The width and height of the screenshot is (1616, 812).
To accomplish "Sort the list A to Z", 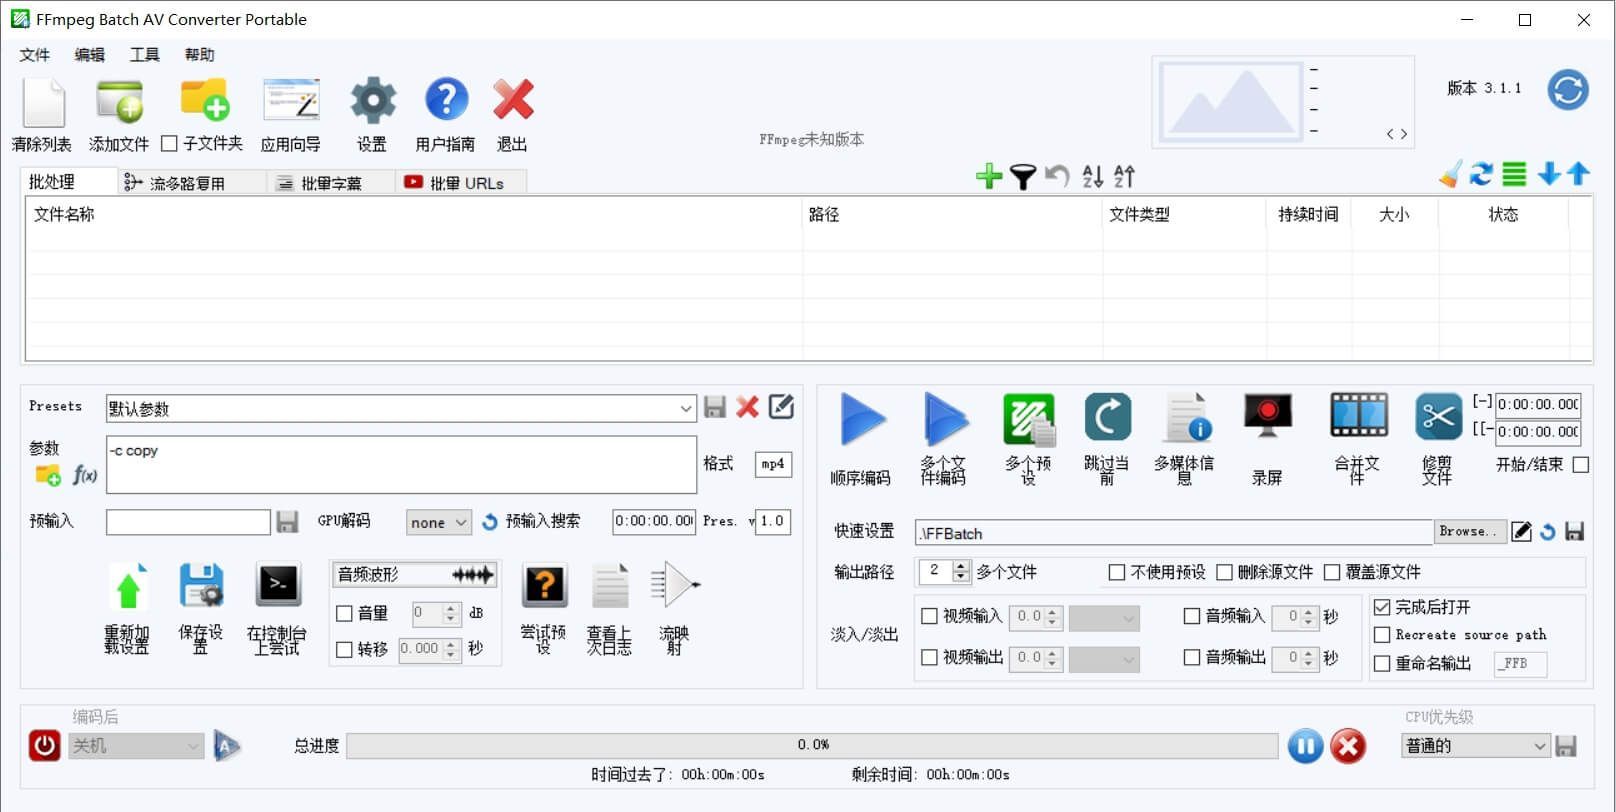I will coord(1093,176).
